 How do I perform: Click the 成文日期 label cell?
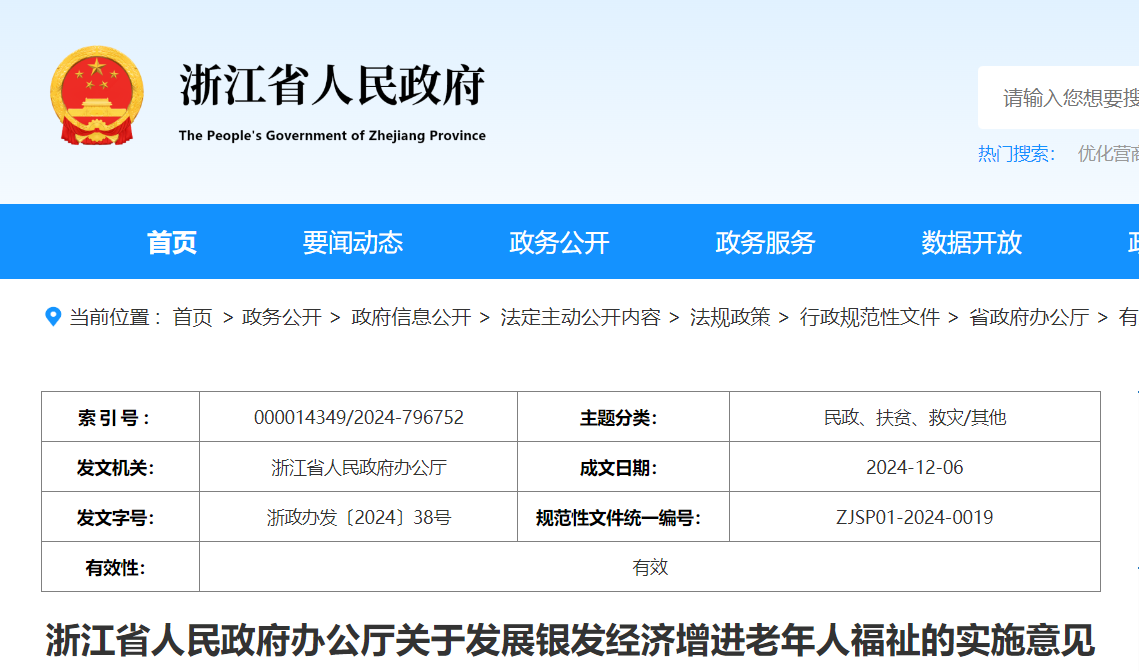(x=623, y=467)
